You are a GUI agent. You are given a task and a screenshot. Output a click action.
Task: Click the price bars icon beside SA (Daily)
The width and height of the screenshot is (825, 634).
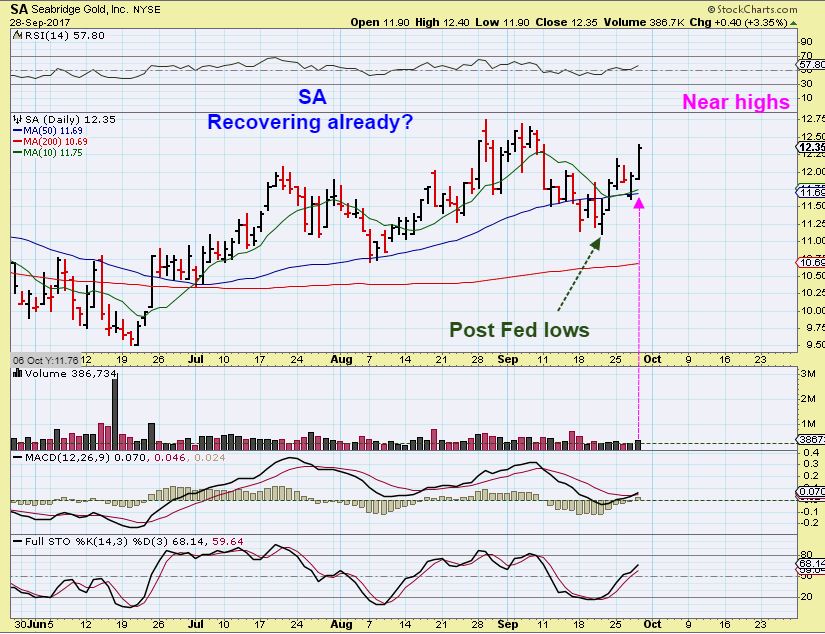[17, 119]
